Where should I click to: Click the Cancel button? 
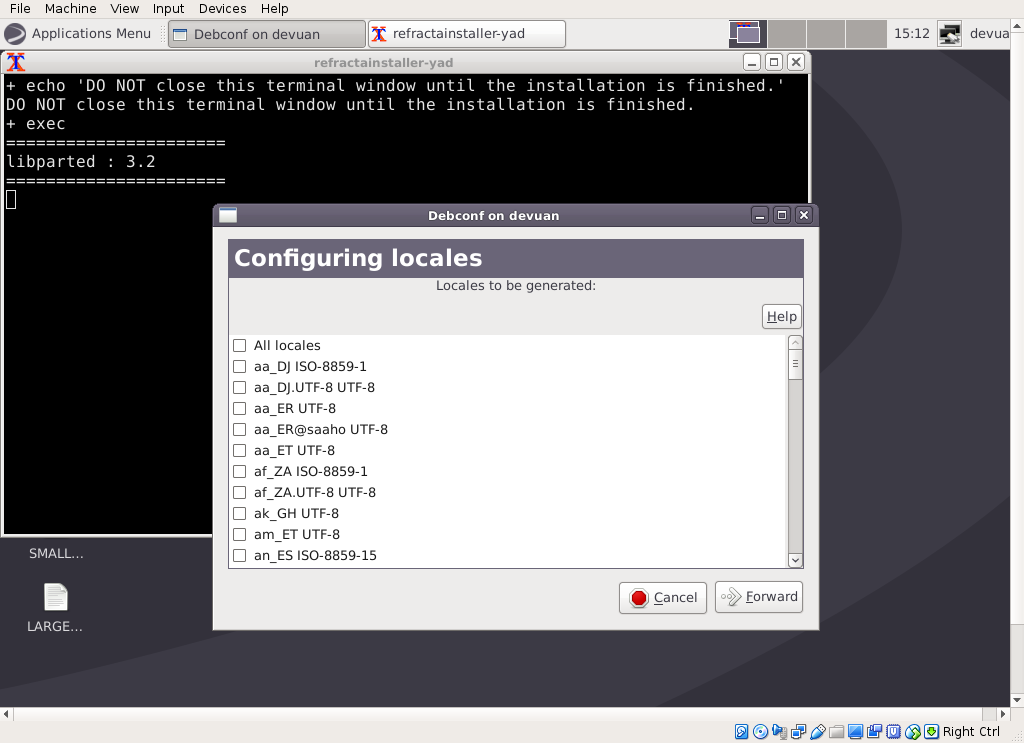pyautogui.click(x=663, y=598)
